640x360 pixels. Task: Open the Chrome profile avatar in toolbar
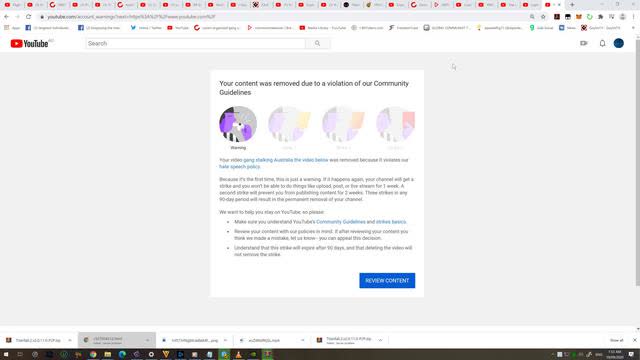[x=622, y=17]
